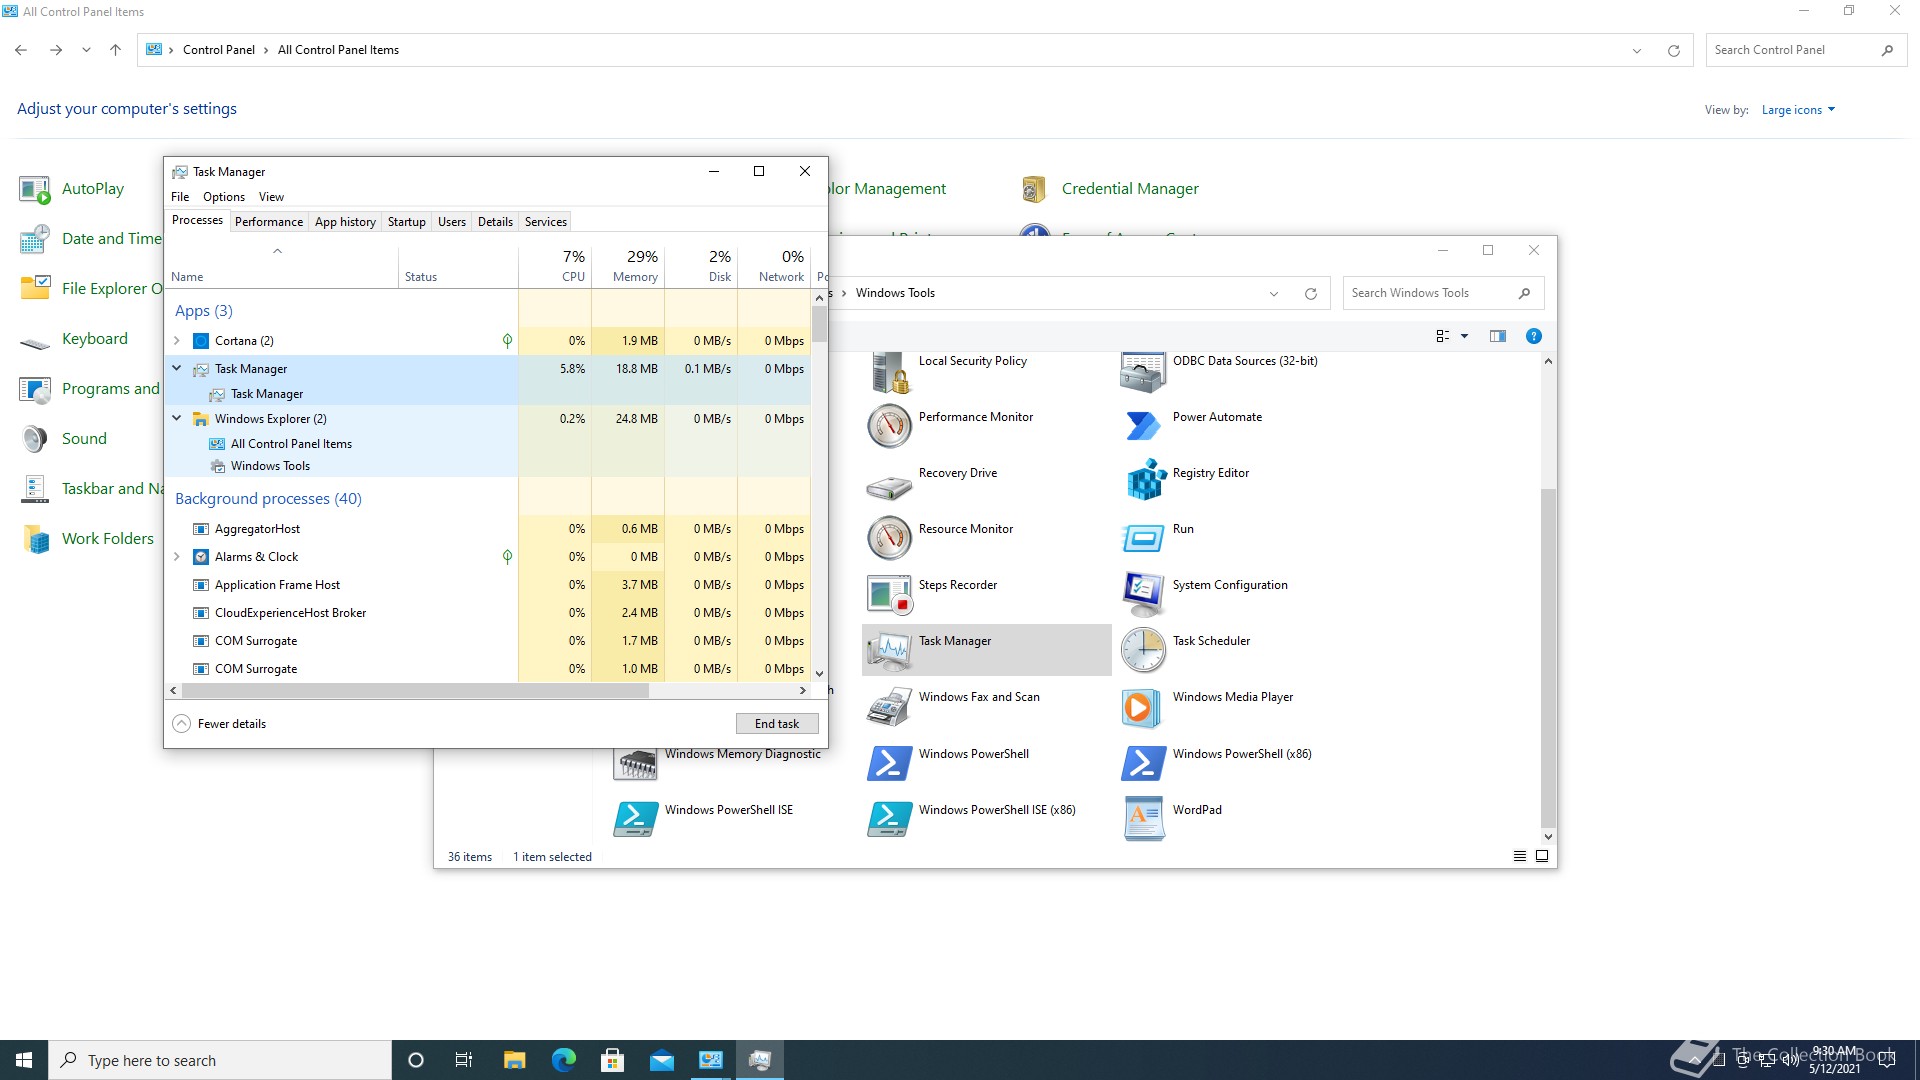Toggle preview pane in Windows Tools
This screenshot has width=1920, height=1080.
(x=1497, y=337)
